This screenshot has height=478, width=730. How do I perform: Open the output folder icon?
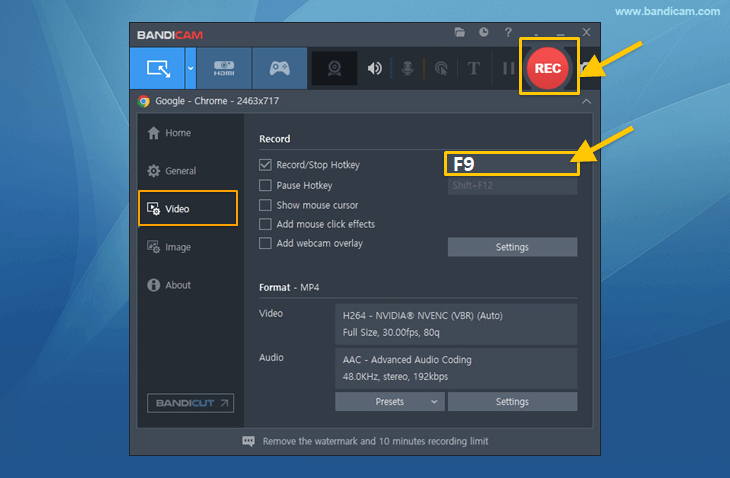[460, 32]
